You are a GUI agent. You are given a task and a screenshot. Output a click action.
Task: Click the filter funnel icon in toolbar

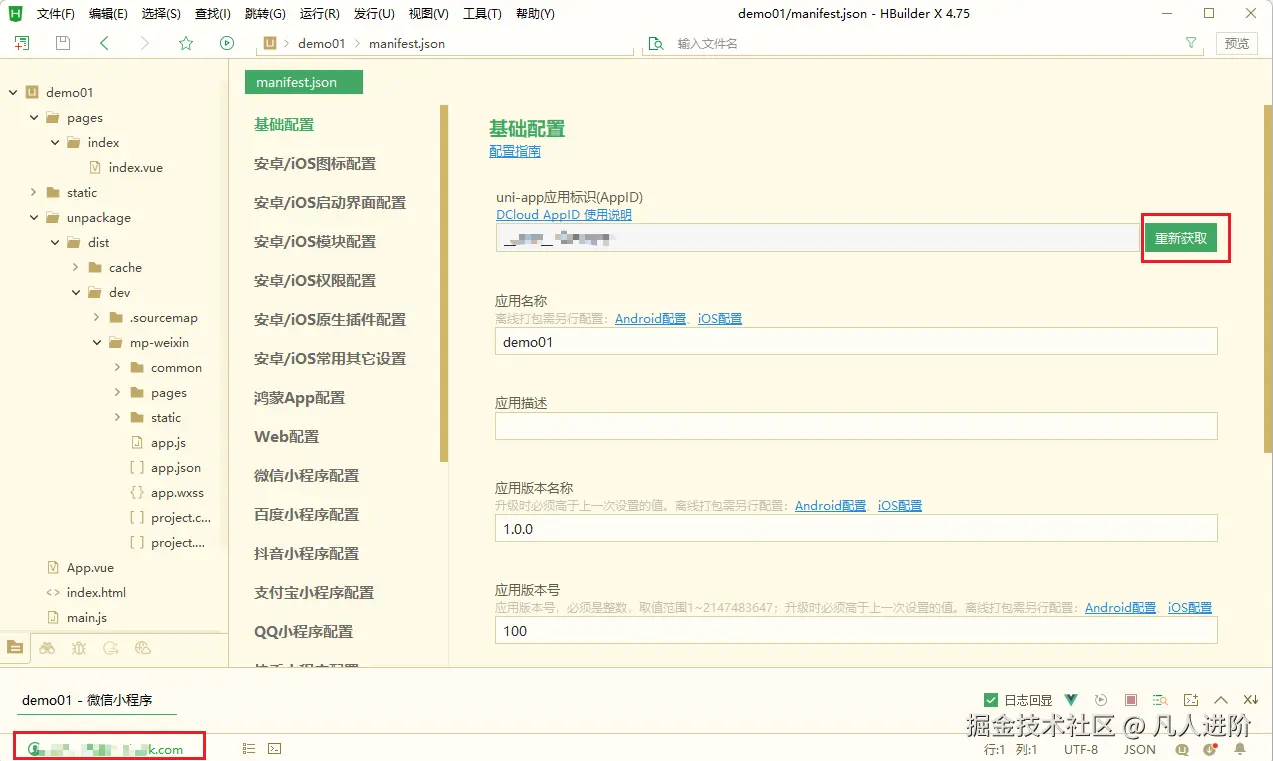(x=1191, y=43)
